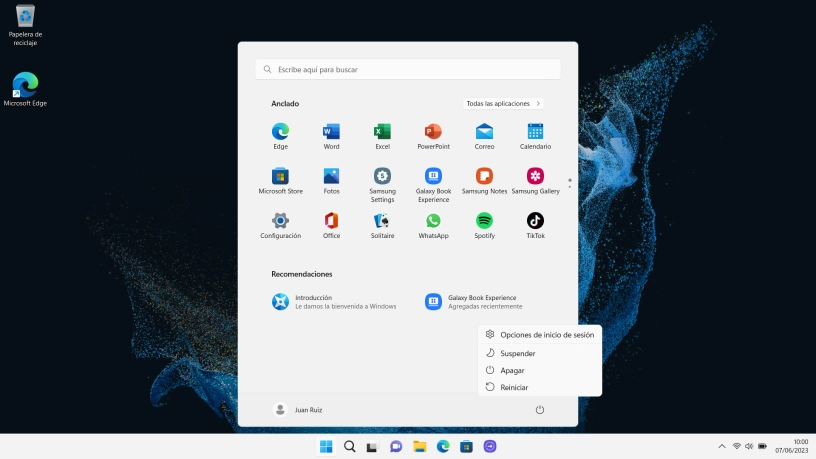Screen dimensions: 816x459
Task: Launch Excel from the Start menu
Action: coord(382,136)
